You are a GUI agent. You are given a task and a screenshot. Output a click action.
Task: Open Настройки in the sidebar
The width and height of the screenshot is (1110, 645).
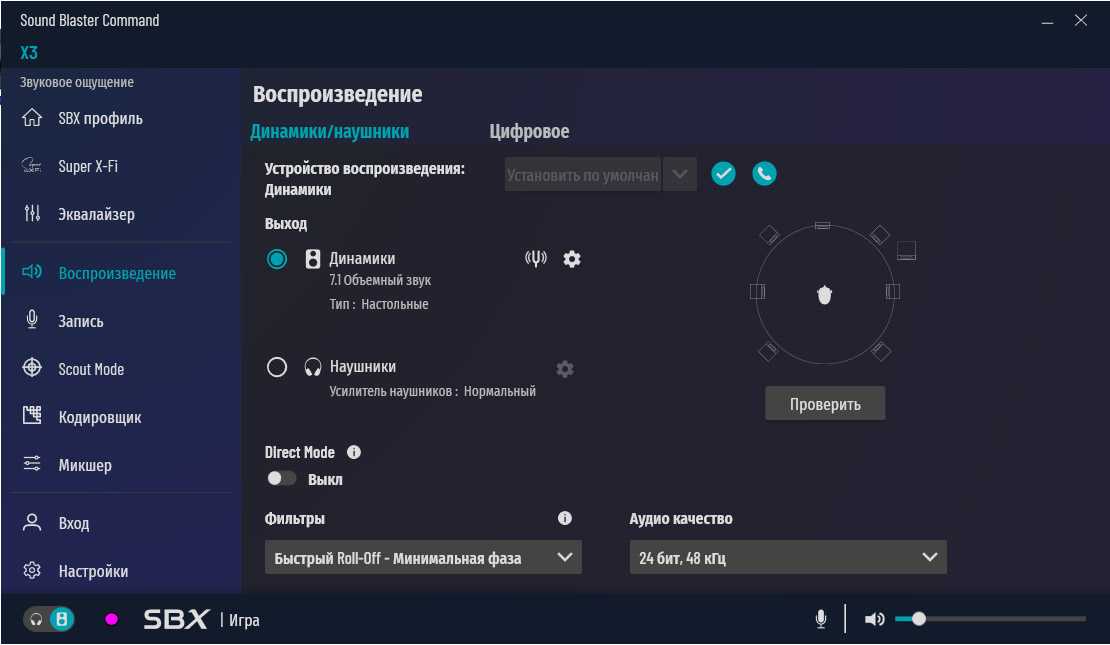[x=93, y=571]
